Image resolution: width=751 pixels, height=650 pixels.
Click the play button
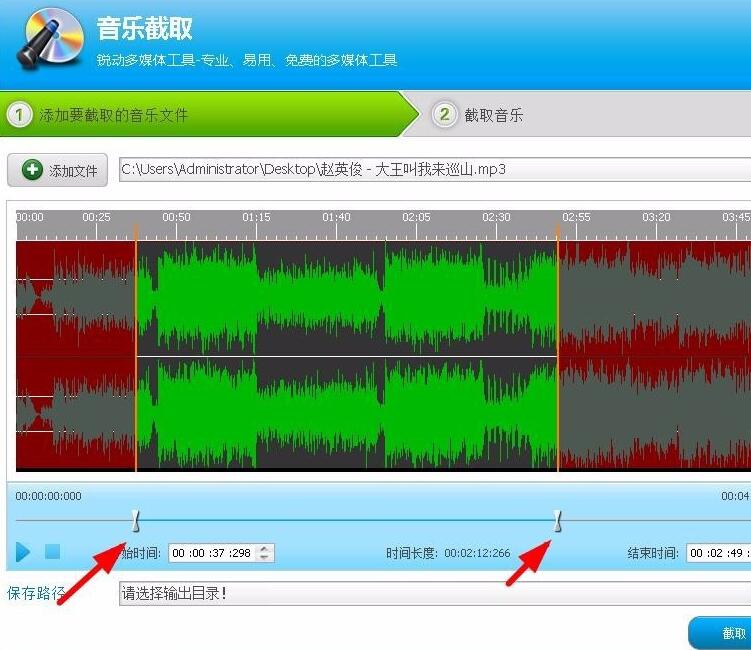tap(23, 552)
